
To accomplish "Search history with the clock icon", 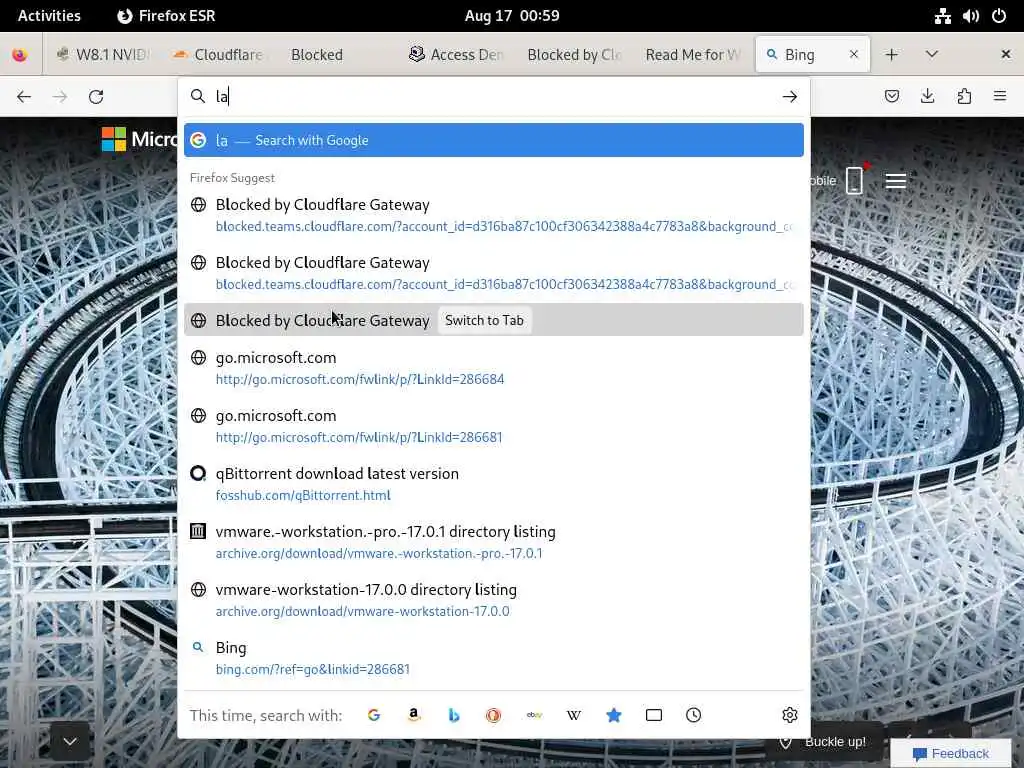I will coord(694,715).
